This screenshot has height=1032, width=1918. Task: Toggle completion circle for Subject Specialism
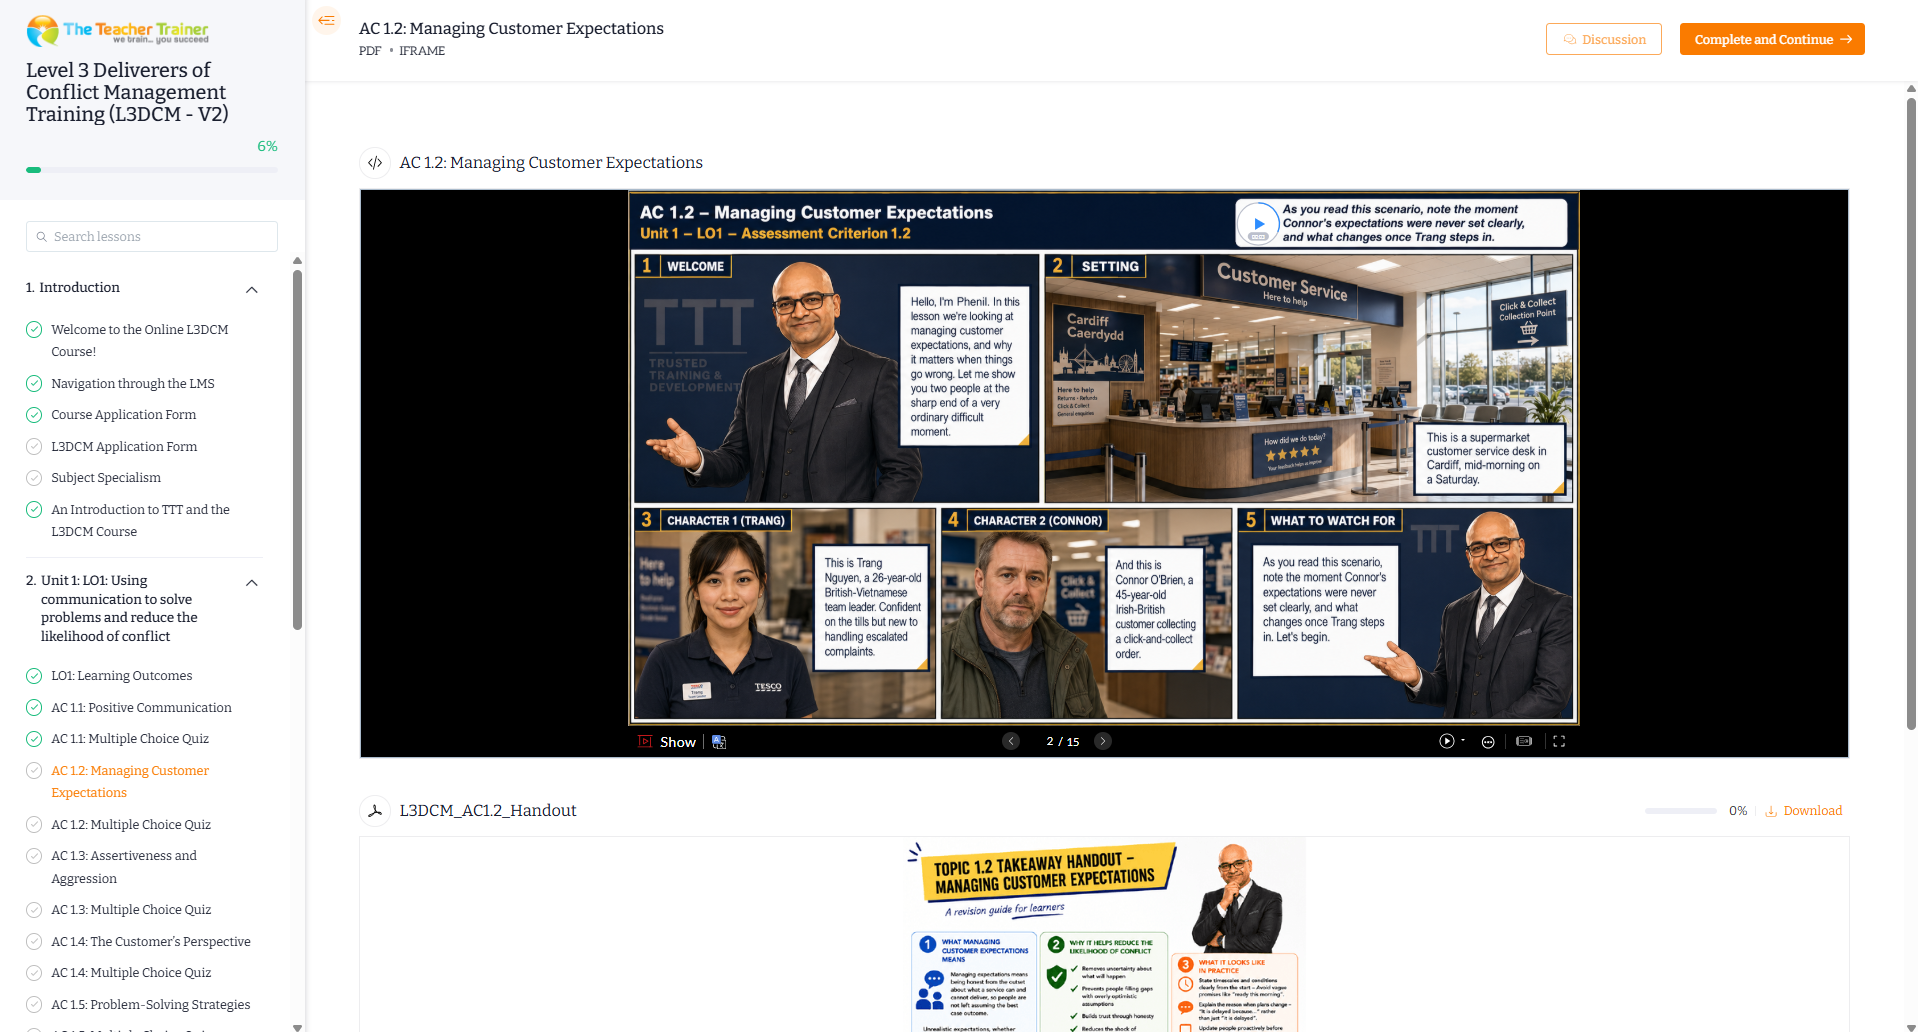click(x=34, y=478)
